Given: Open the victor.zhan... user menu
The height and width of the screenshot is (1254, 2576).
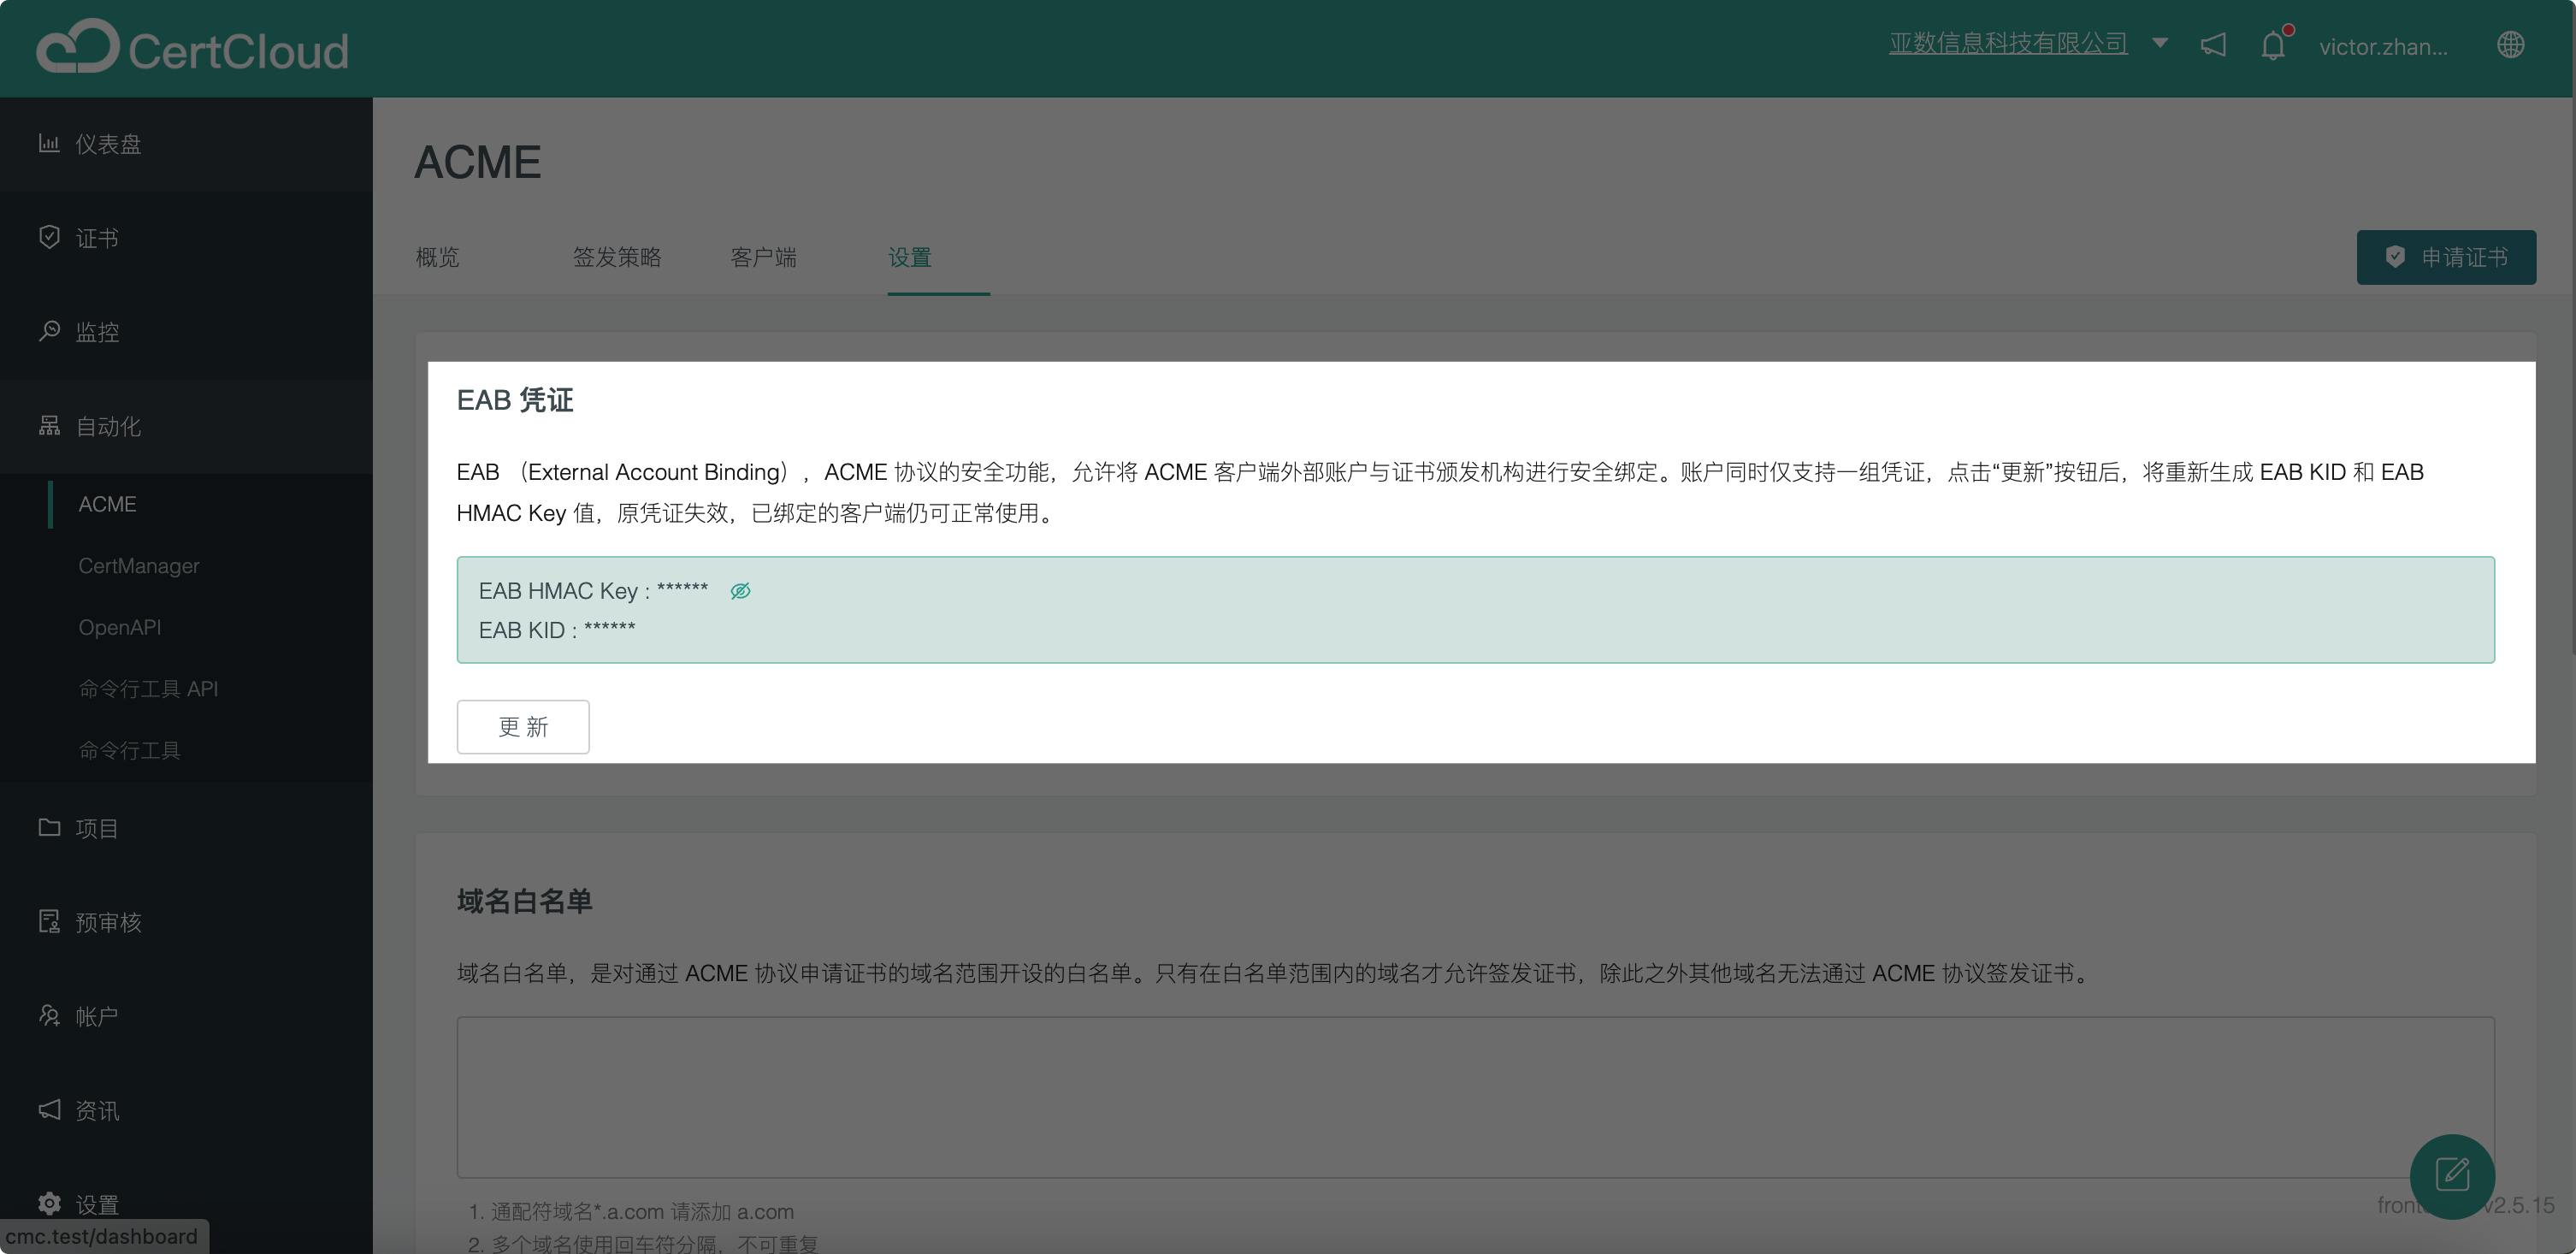Looking at the screenshot, I should 2383,46.
